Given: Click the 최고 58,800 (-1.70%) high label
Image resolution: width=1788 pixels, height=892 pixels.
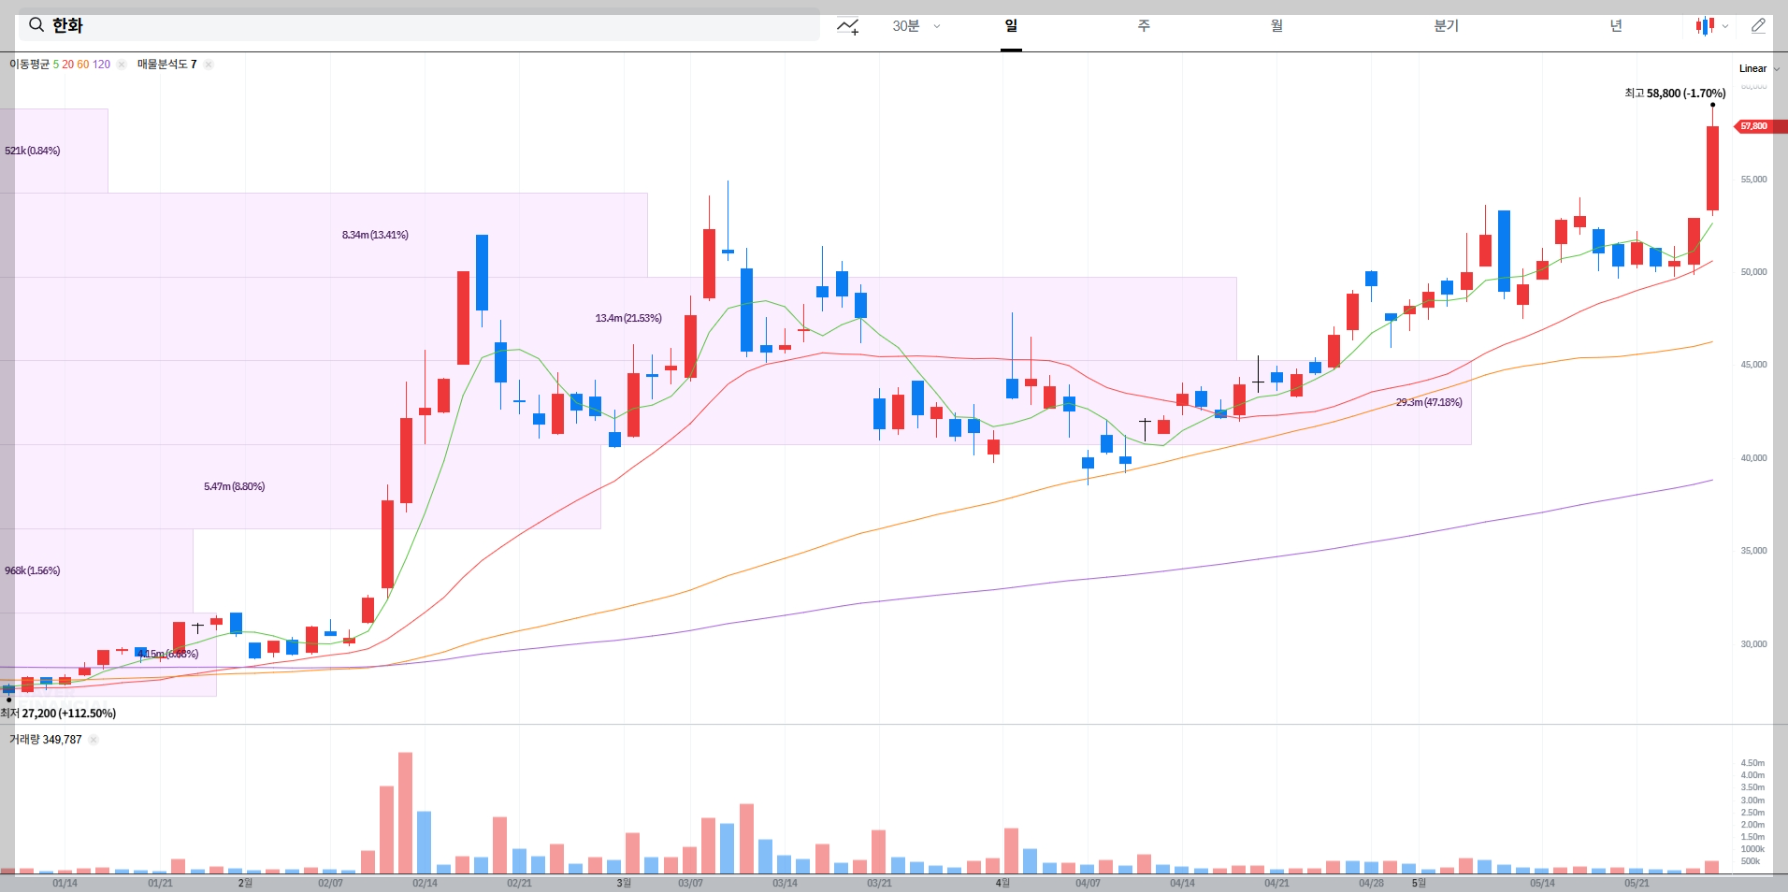Looking at the screenshot, I should [1675, 93].
